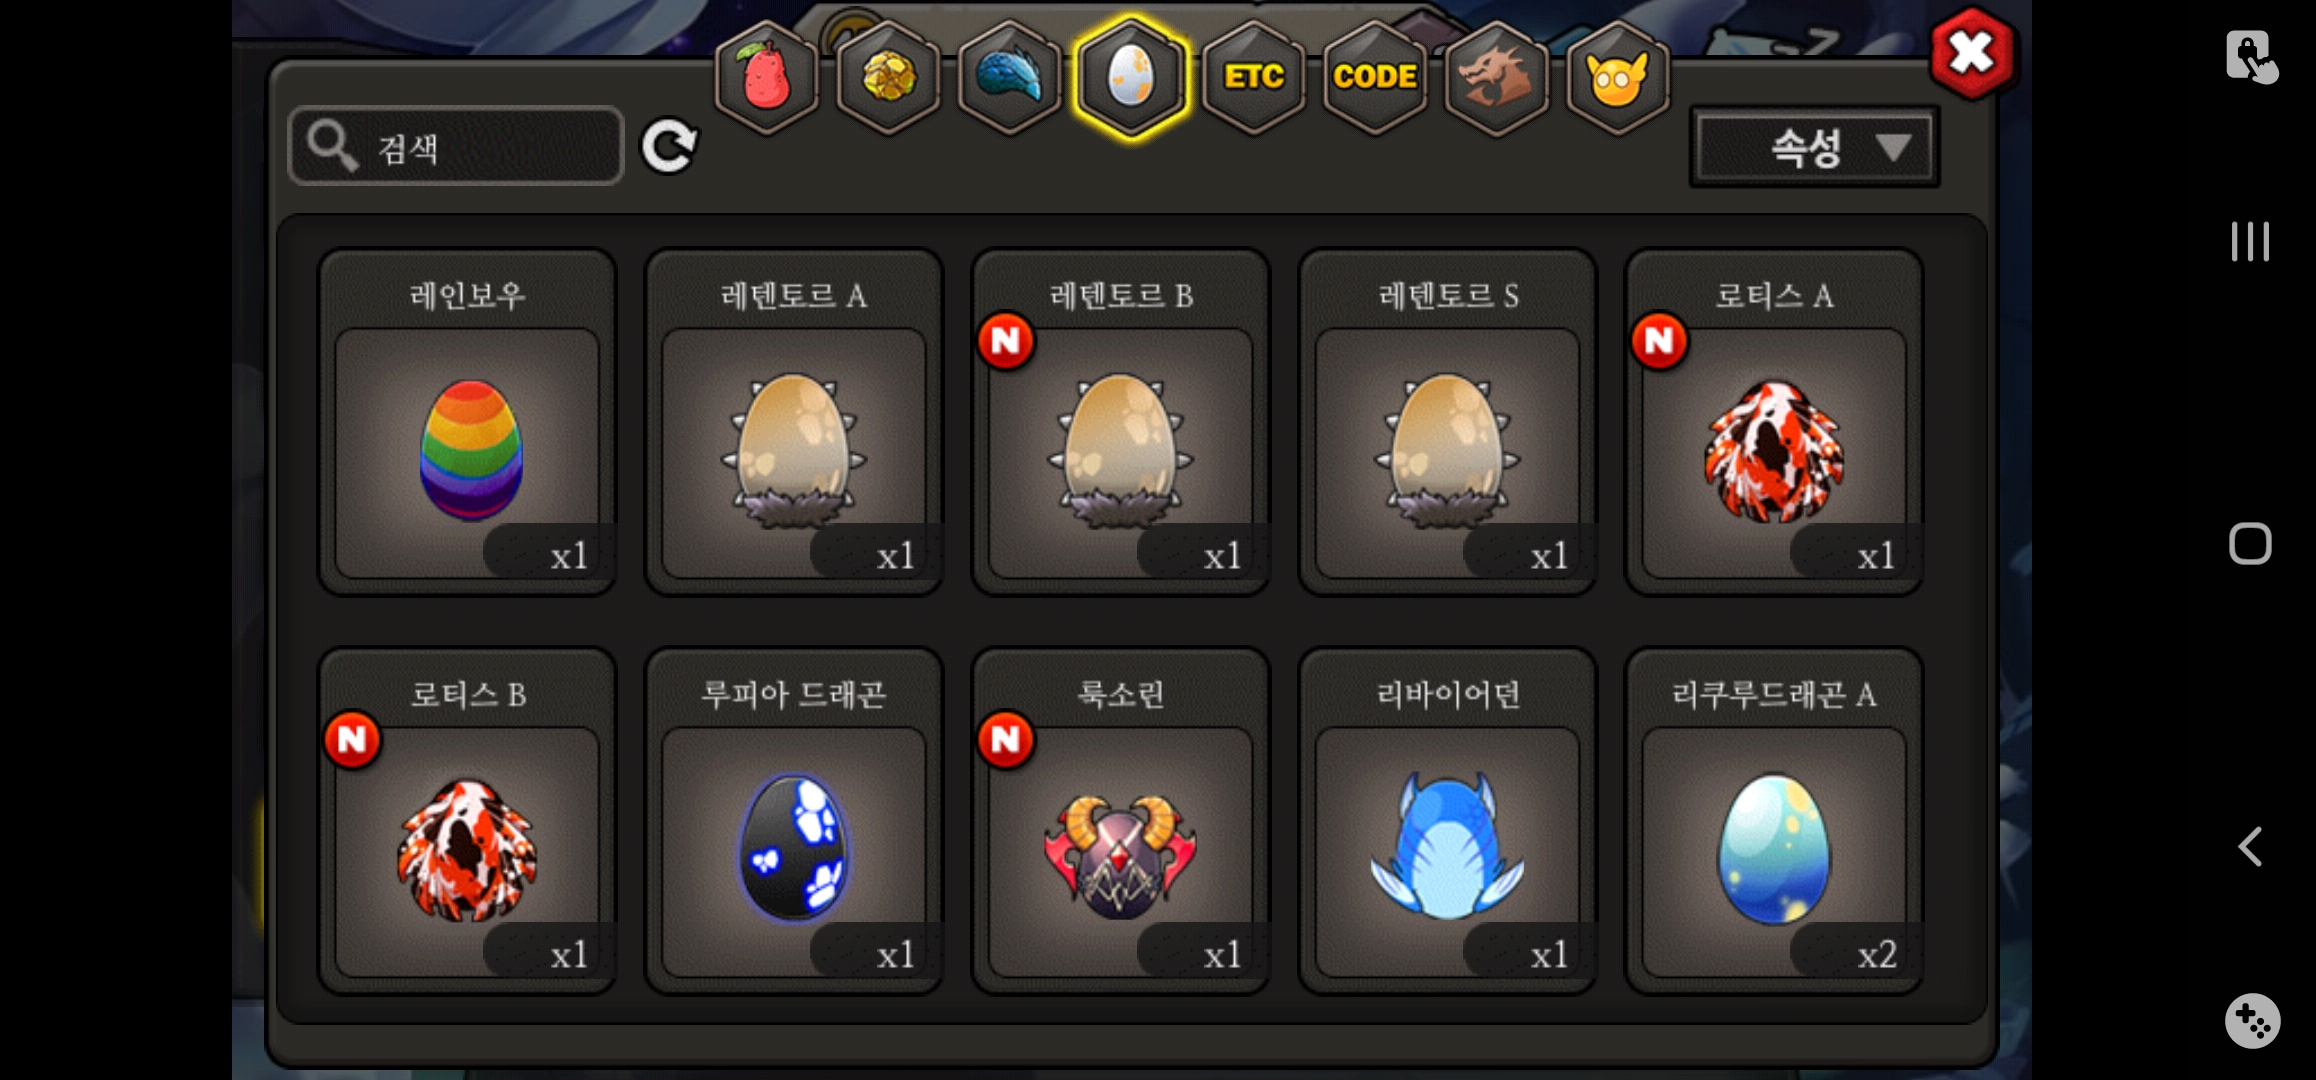Switch to the gold nugget tab
The width and height of the screenshot is (2316, 1080).
tap(888, 77)
